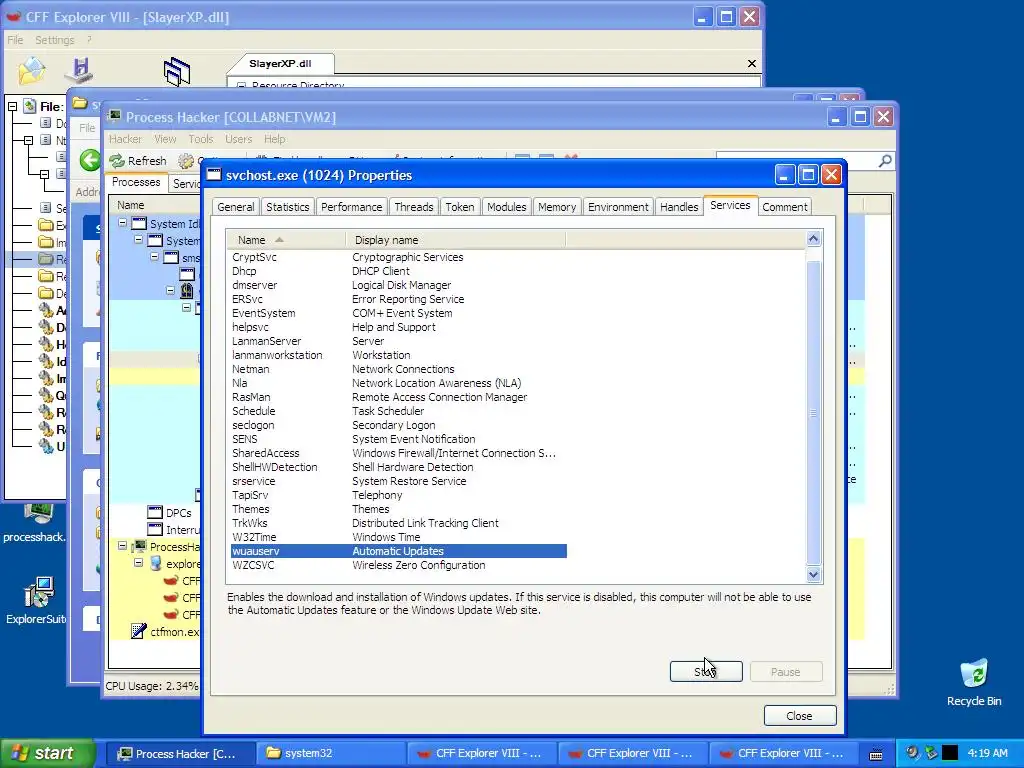Select the explorer process icon
Image resolution: width=1024 pixels, height=768 pixels.
click(155, 563)
